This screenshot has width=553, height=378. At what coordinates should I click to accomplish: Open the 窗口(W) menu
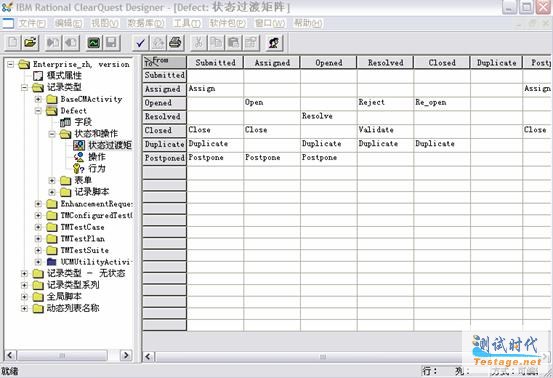pyautogui.click(x=270, y=24)
